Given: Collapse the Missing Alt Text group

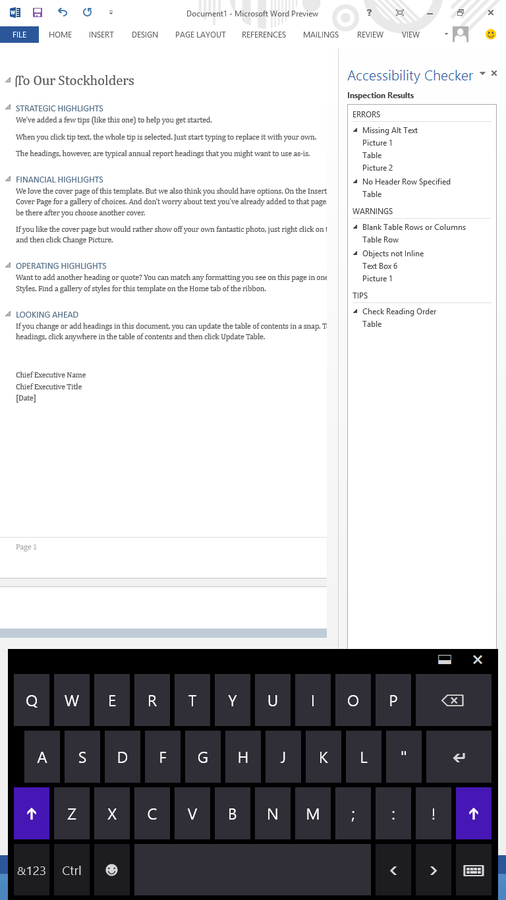Looking at the screenshot, I should [x=356, y=130].
